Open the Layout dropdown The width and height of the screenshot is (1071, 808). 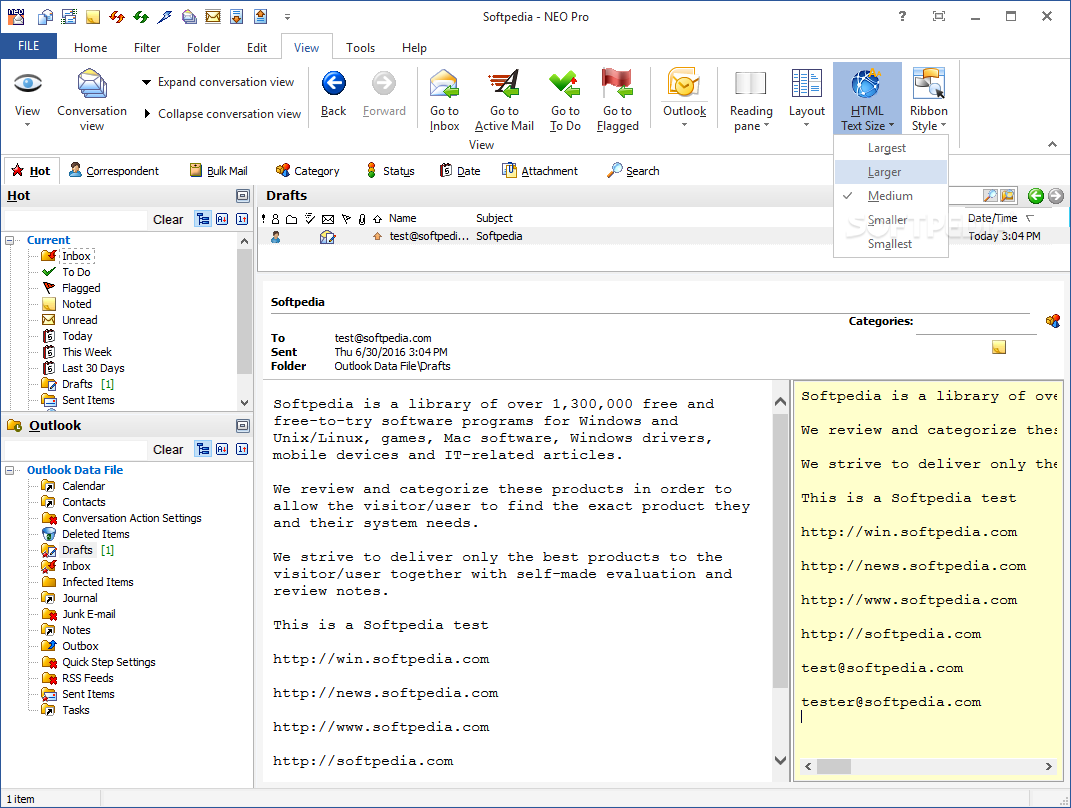807,98
